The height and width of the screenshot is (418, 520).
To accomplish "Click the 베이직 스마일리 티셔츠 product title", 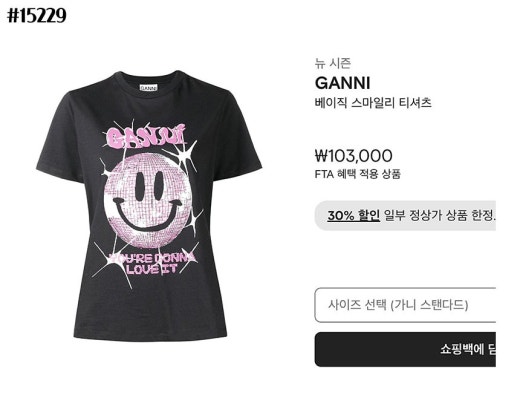I will pyautogui.click(x=373, y=102).
